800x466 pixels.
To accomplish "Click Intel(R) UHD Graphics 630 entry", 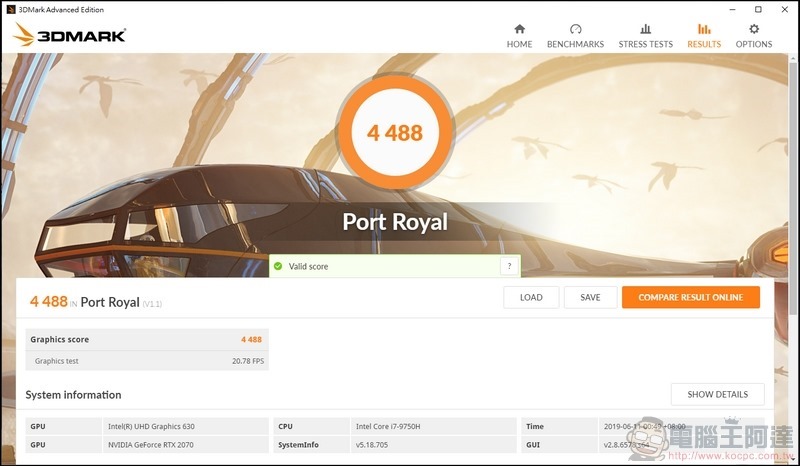I will (151, 426).
